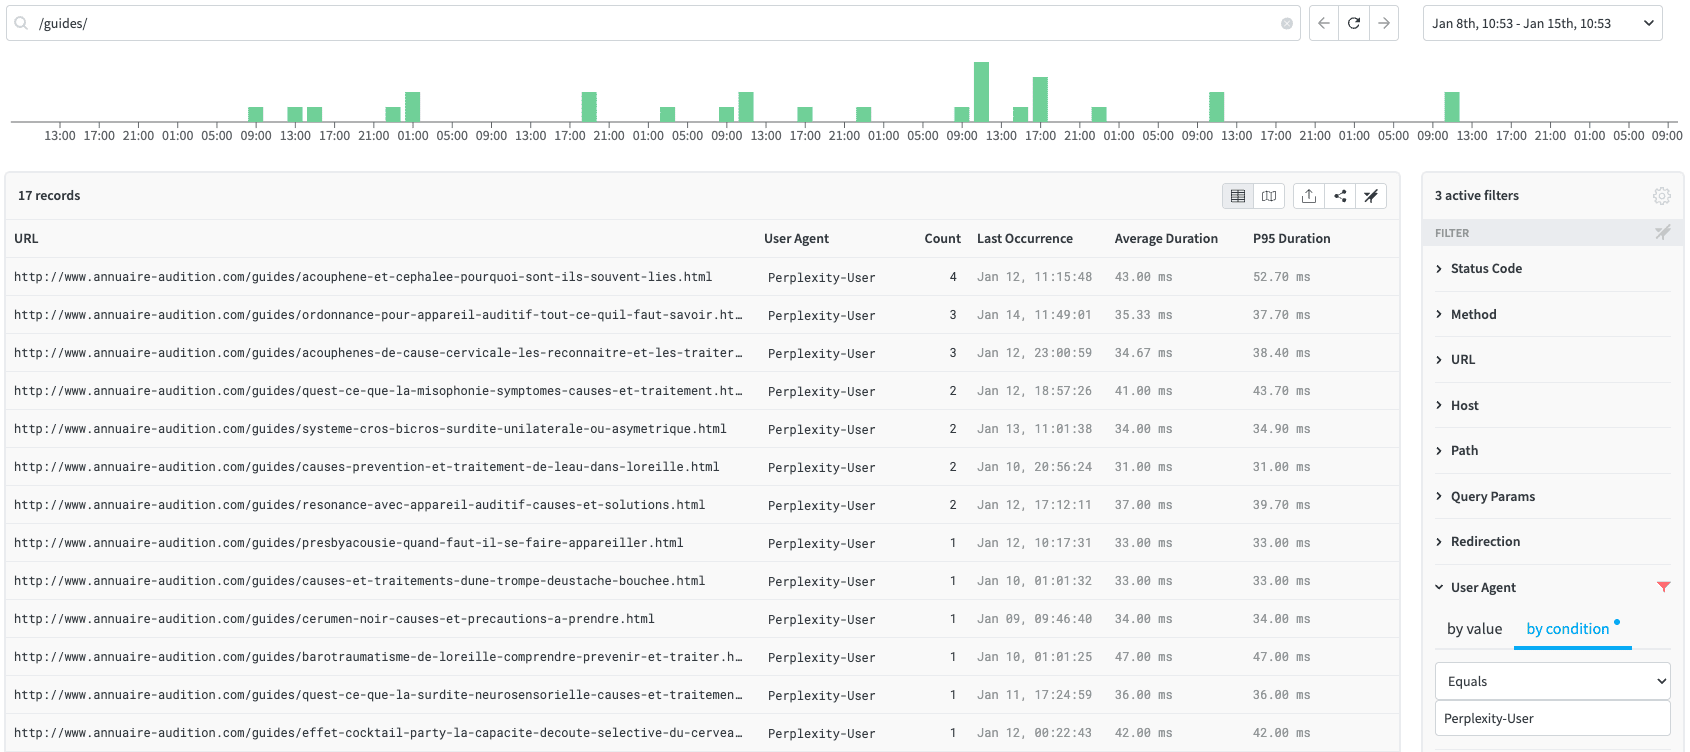Select systeme-cros-bicros URL row
The height and width of the screenshot is (752, 1690).
pos(370,429)
